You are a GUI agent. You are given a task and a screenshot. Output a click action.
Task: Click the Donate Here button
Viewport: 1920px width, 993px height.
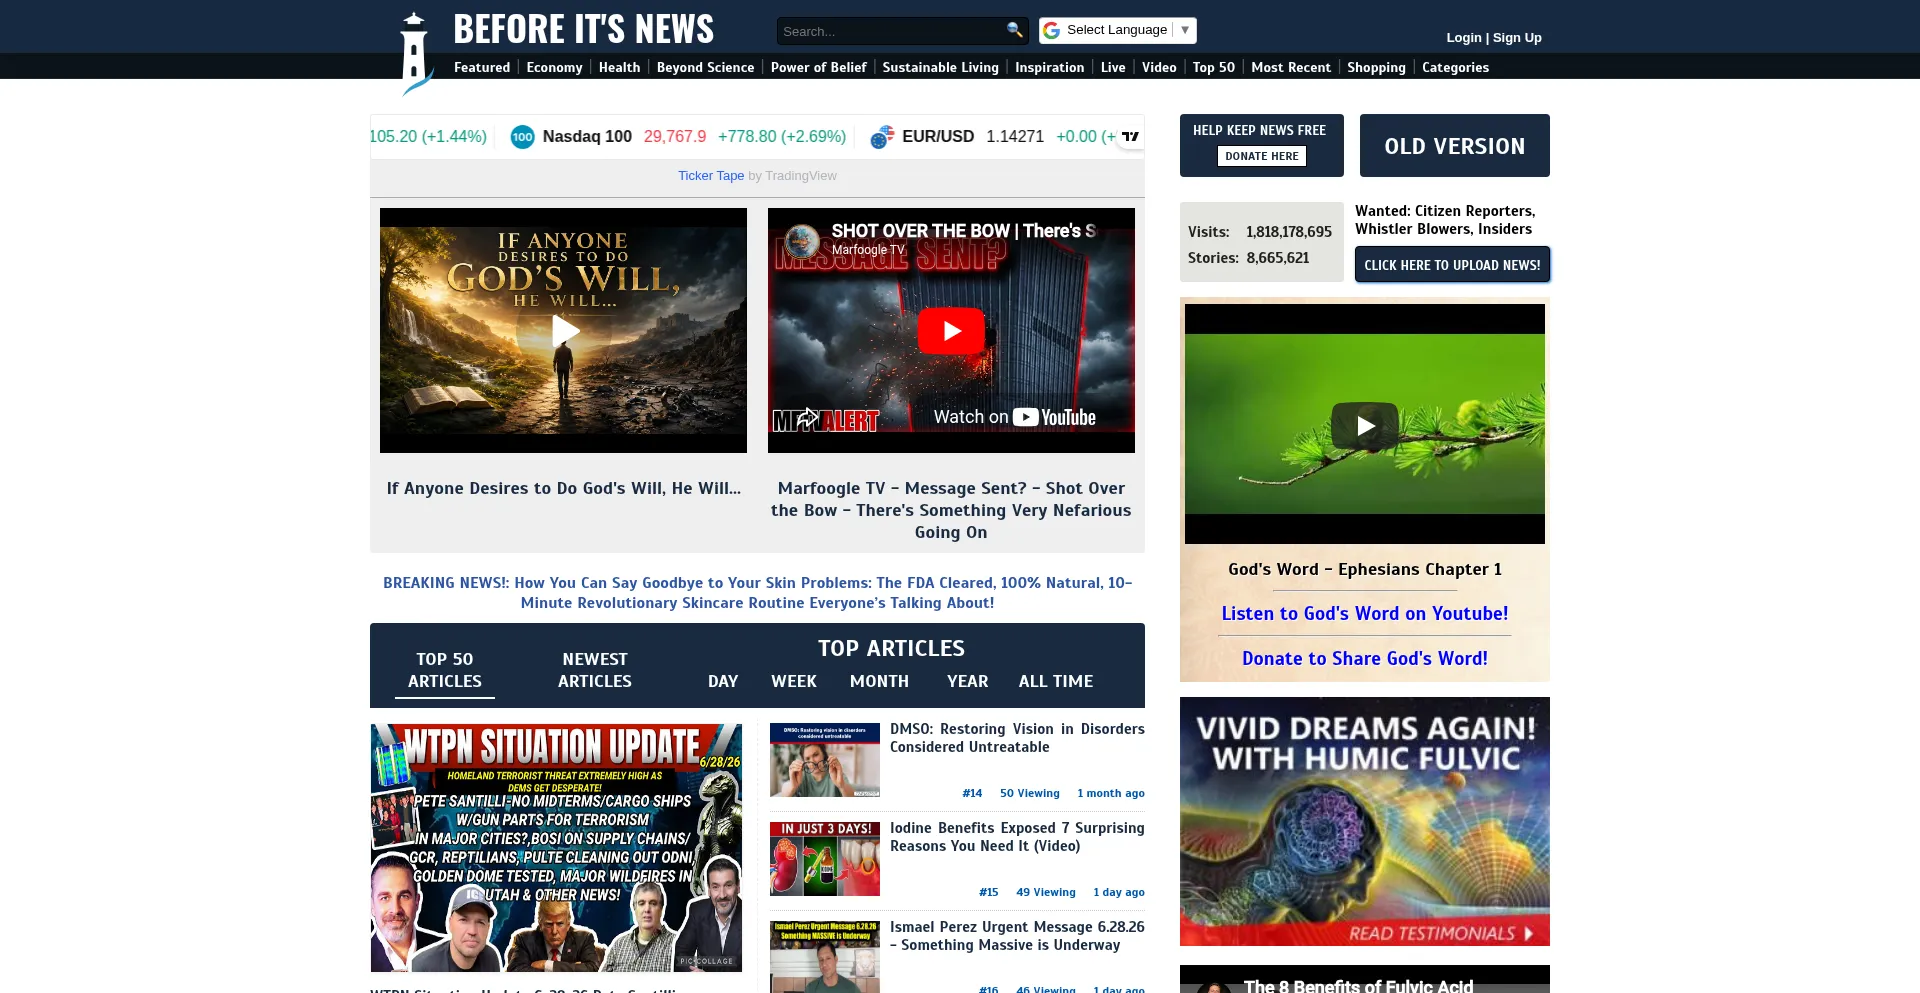(1261, 156)
